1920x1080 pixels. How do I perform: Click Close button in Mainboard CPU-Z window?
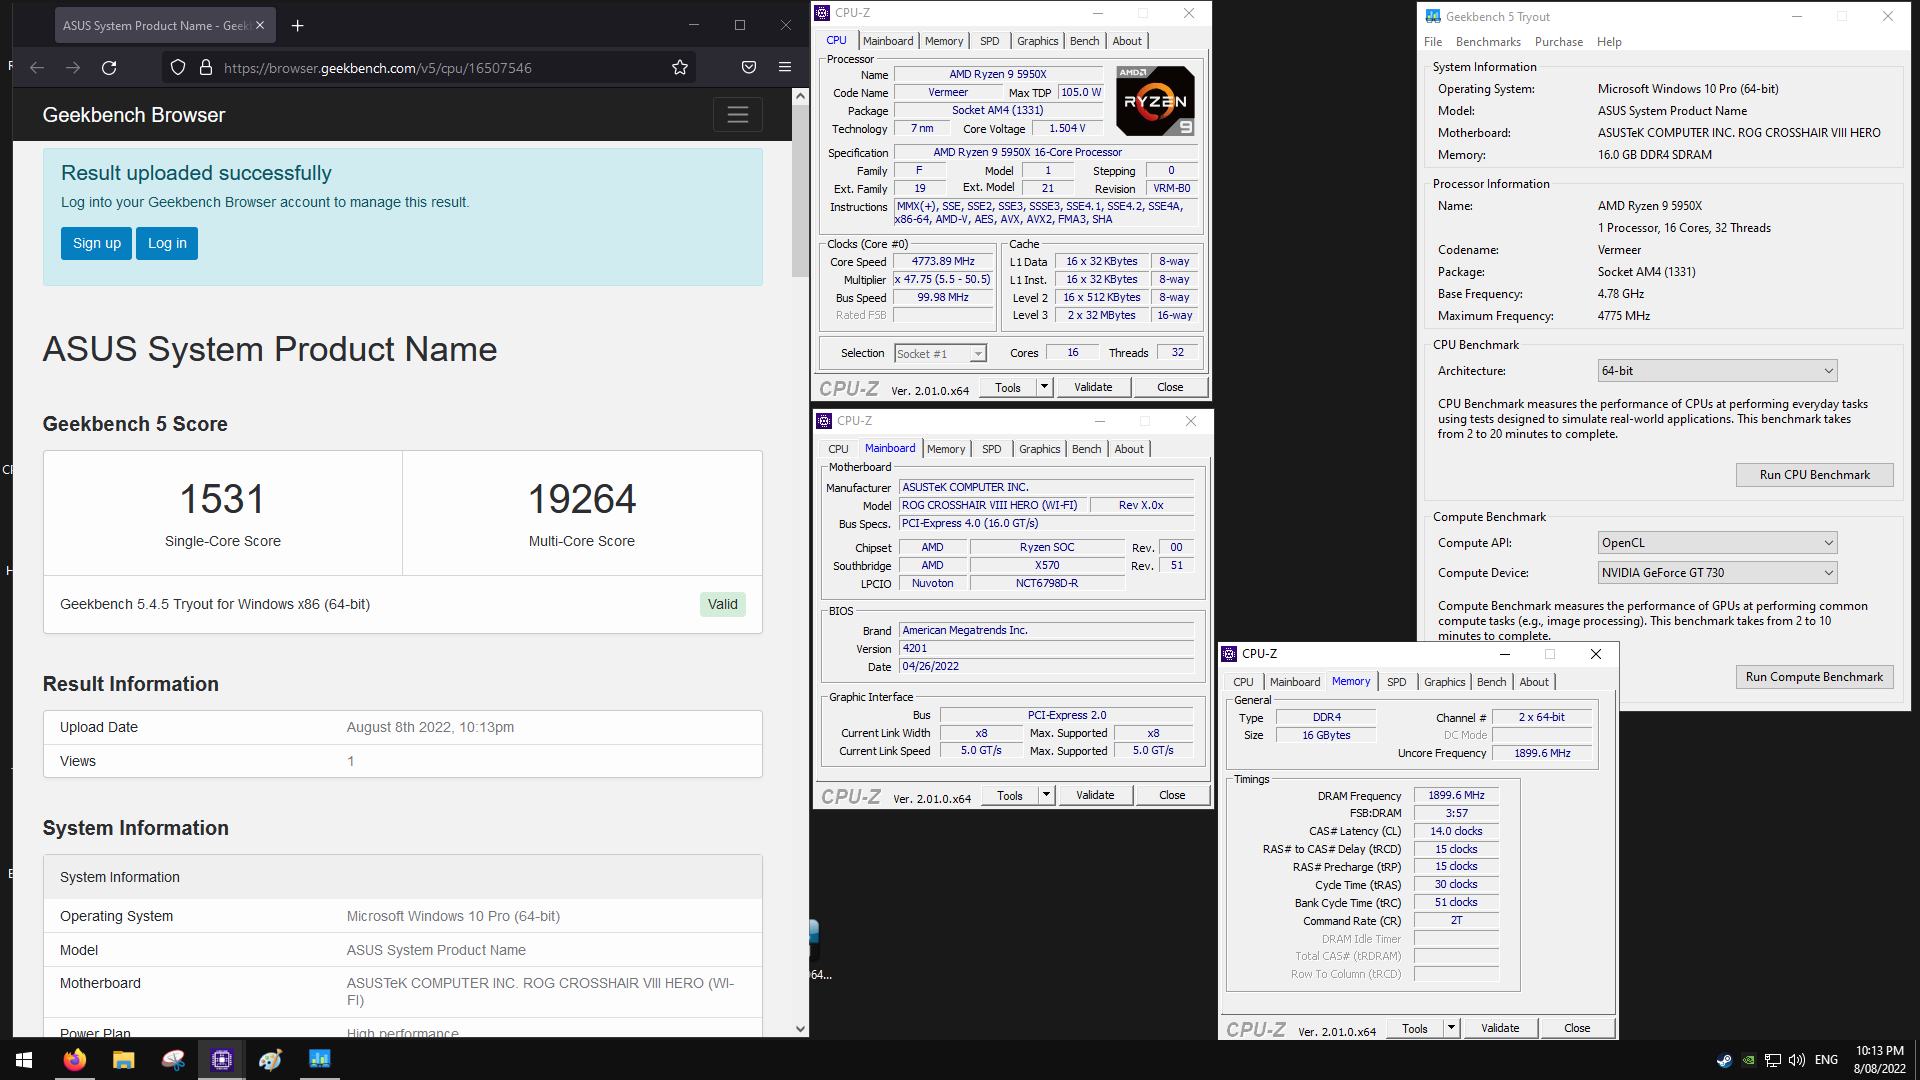tap(1172, 796)
